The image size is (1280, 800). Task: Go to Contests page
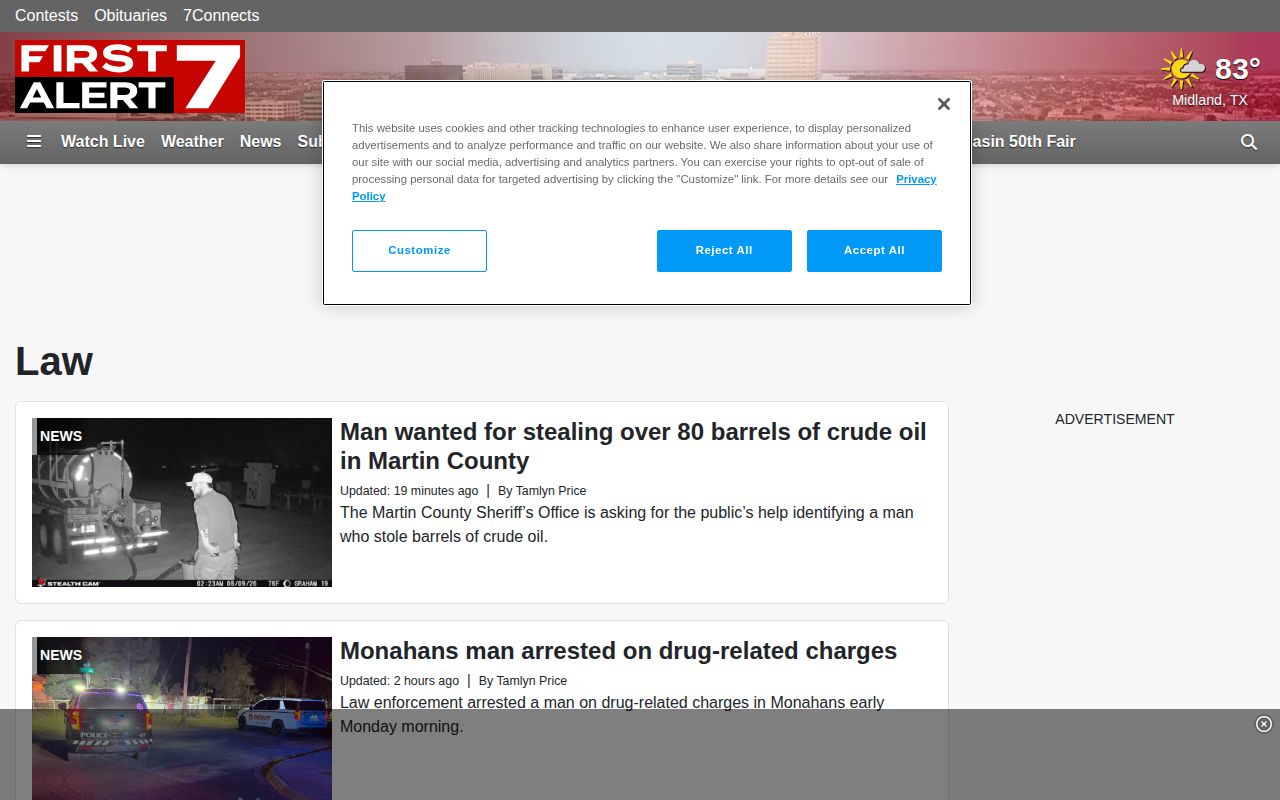click(46, 16)
